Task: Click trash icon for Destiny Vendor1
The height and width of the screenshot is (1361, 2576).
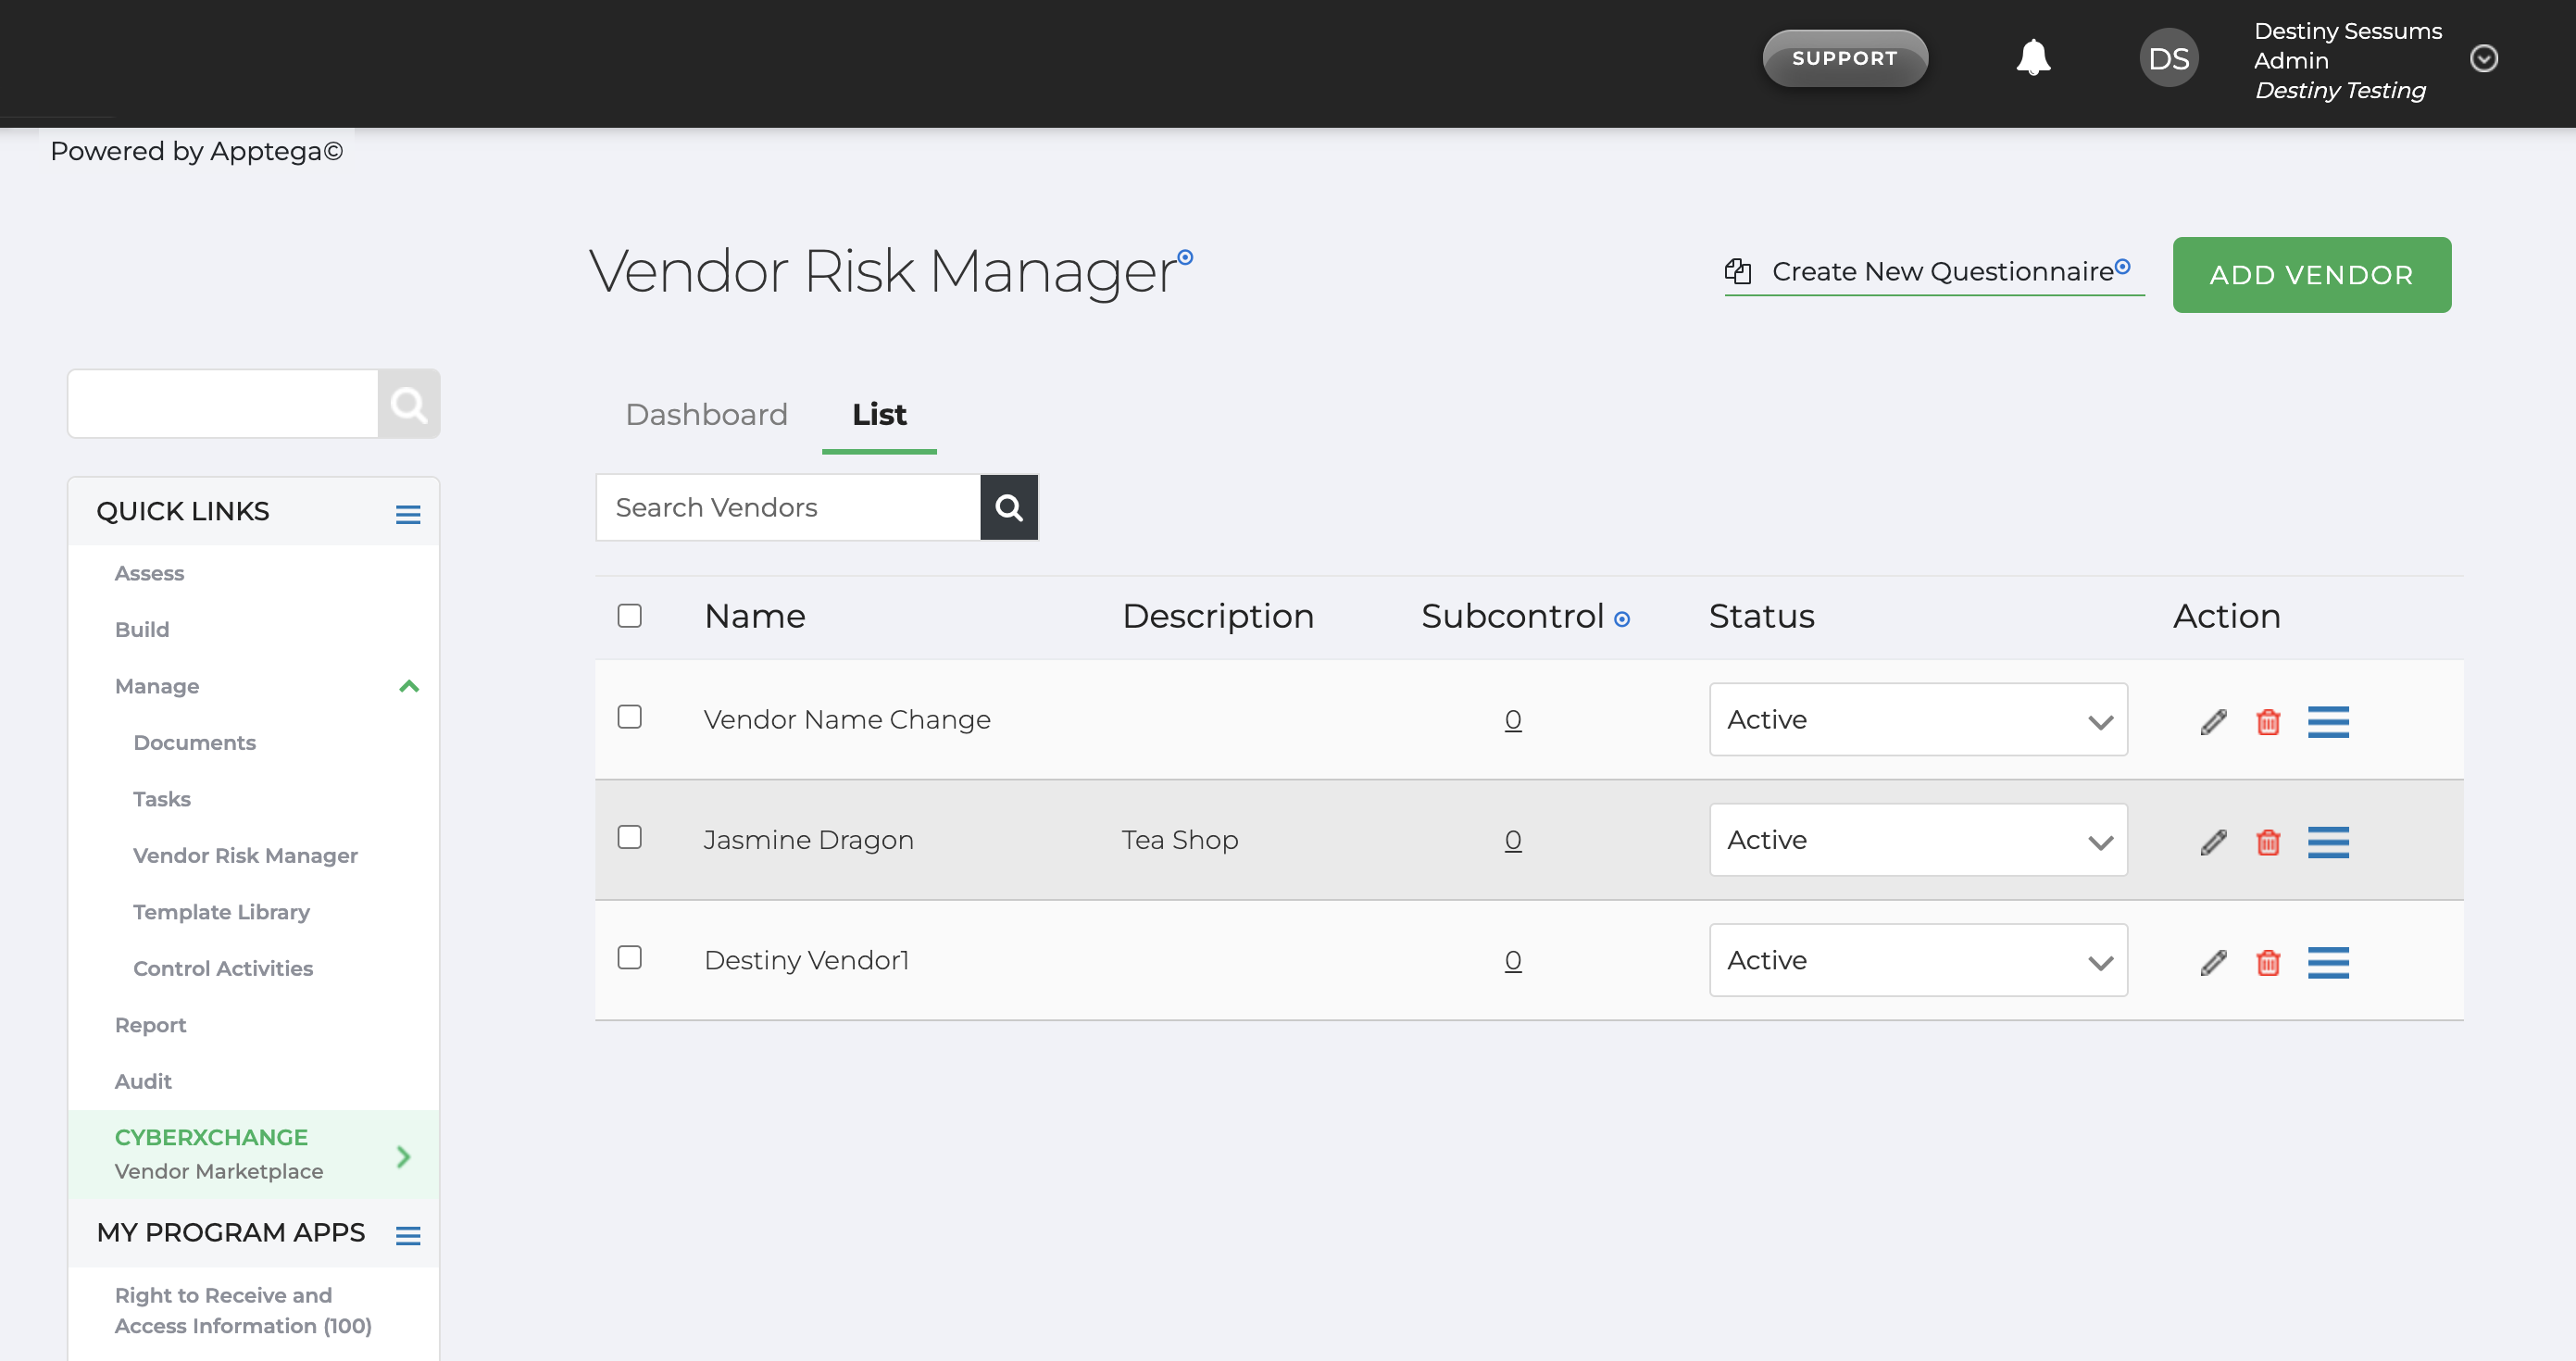Action: click(x=2268, y=962)
